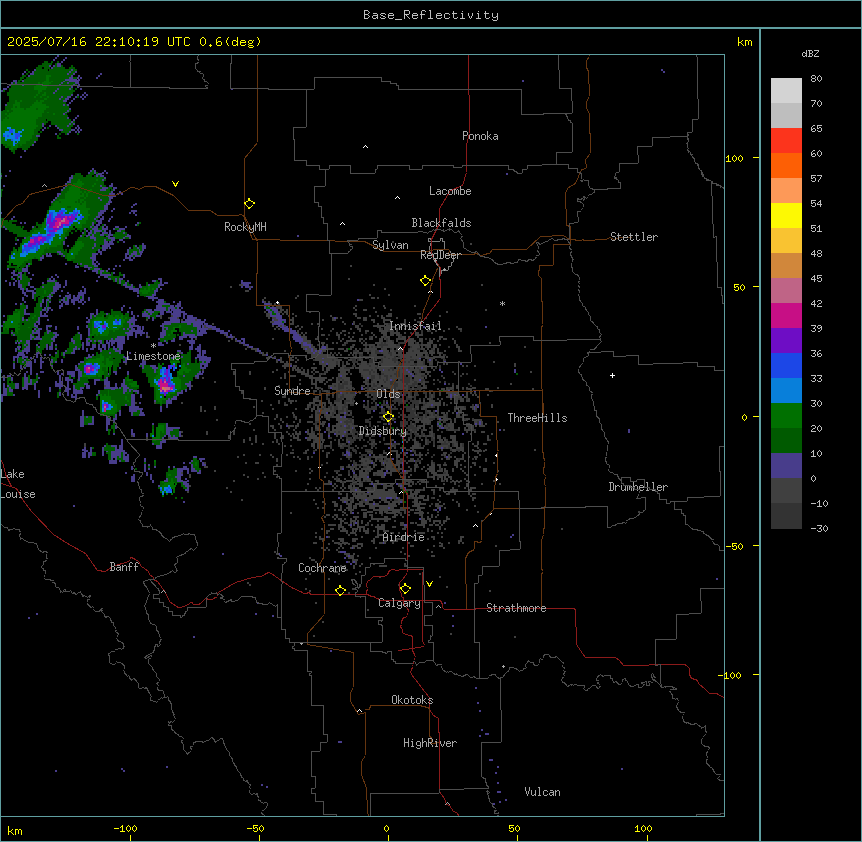The height and width of the screenshot is (842, 862).
Task: Click the Okotoks town label
Action: (x=412, y=700)
